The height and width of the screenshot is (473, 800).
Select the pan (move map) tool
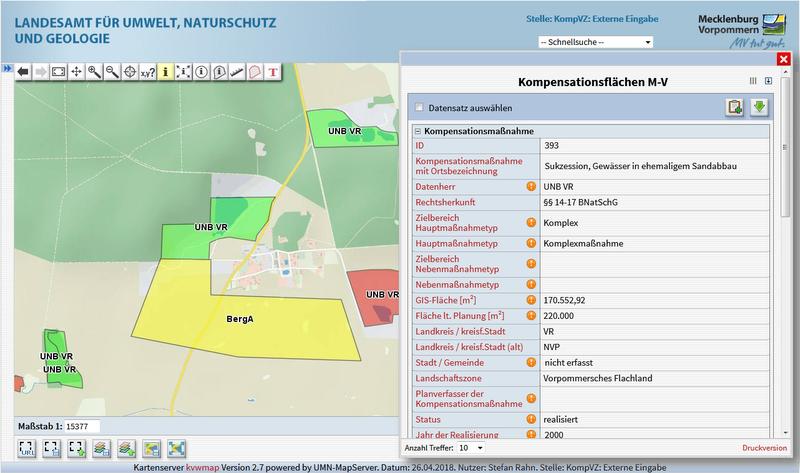point(76,72)
